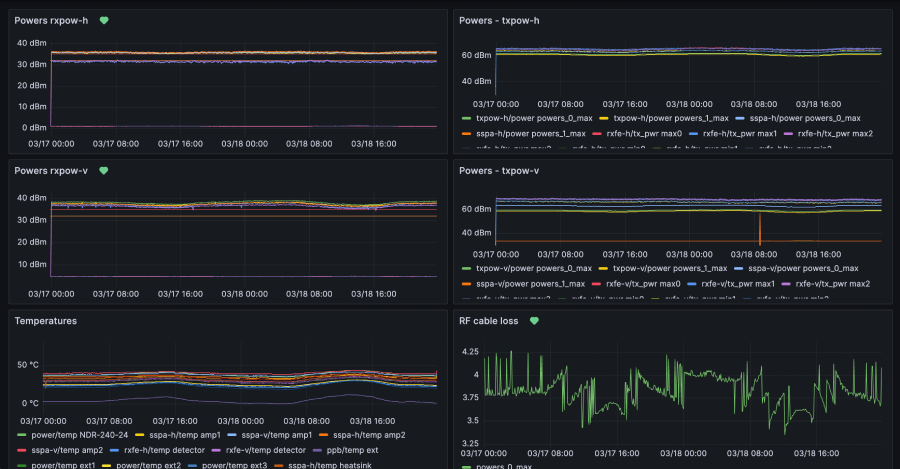Open the Powers - txpow-h panel title menu
The width and height of the screenshot is (900, 469).
(x=499, y=21)
